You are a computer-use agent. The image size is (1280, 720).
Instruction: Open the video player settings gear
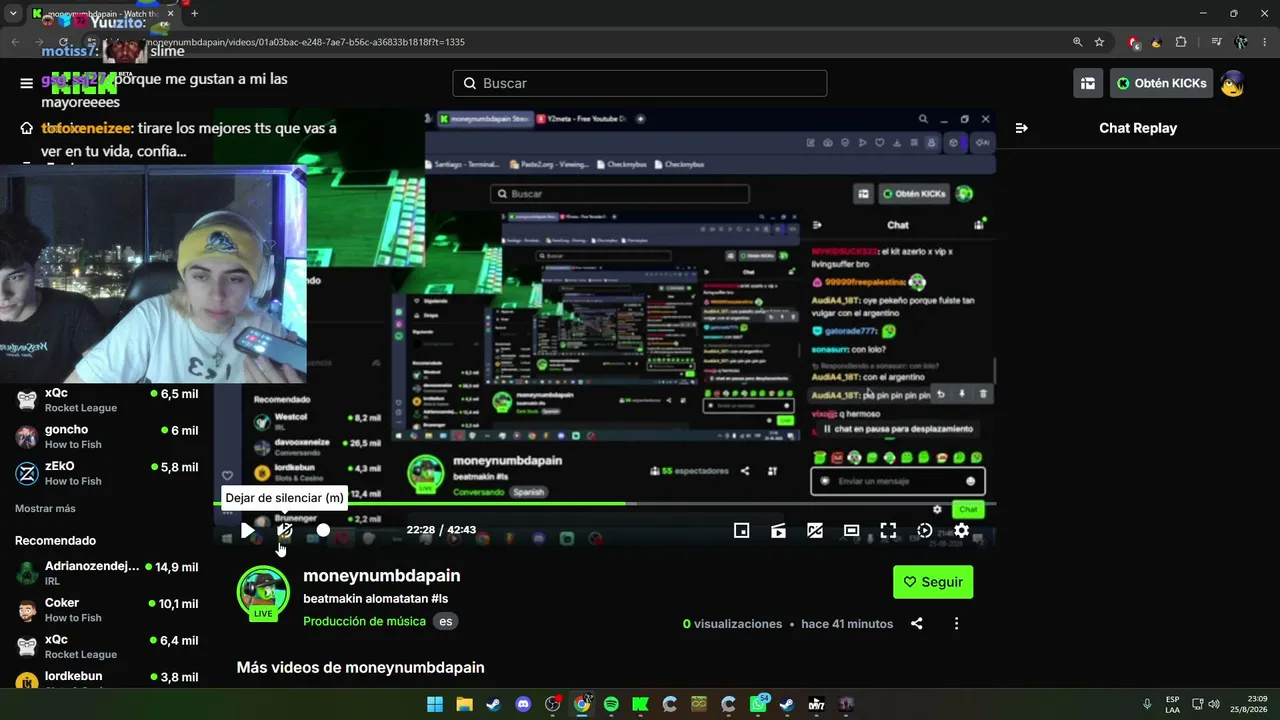pyautogui.click(x=961, y=531)
